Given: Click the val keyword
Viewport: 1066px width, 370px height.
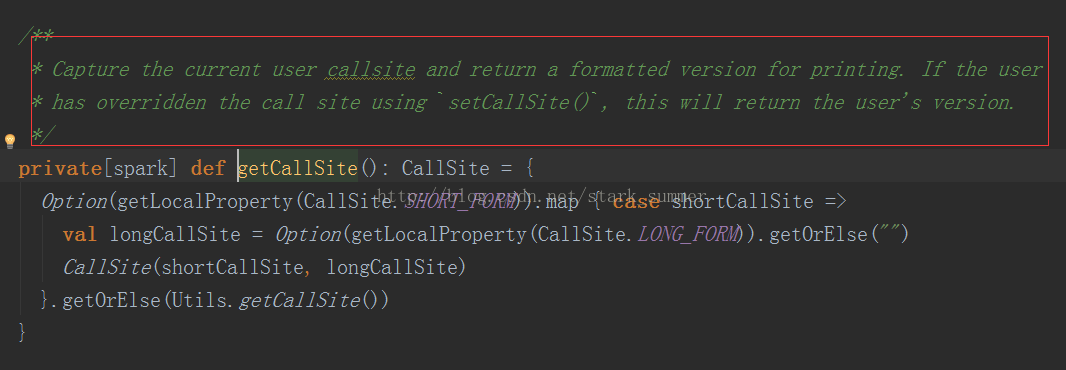Looking at the screenshot, I should (80, 235).
